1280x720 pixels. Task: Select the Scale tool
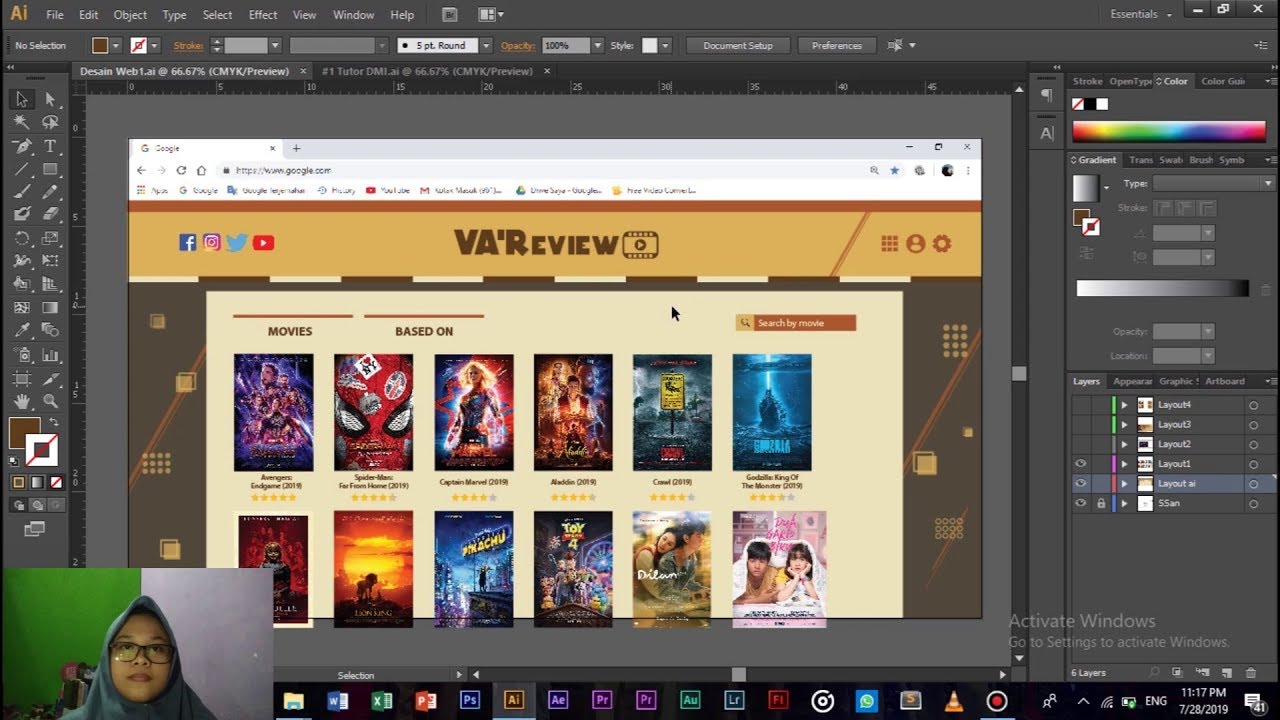pyautogui.click(x=50, y=238)
